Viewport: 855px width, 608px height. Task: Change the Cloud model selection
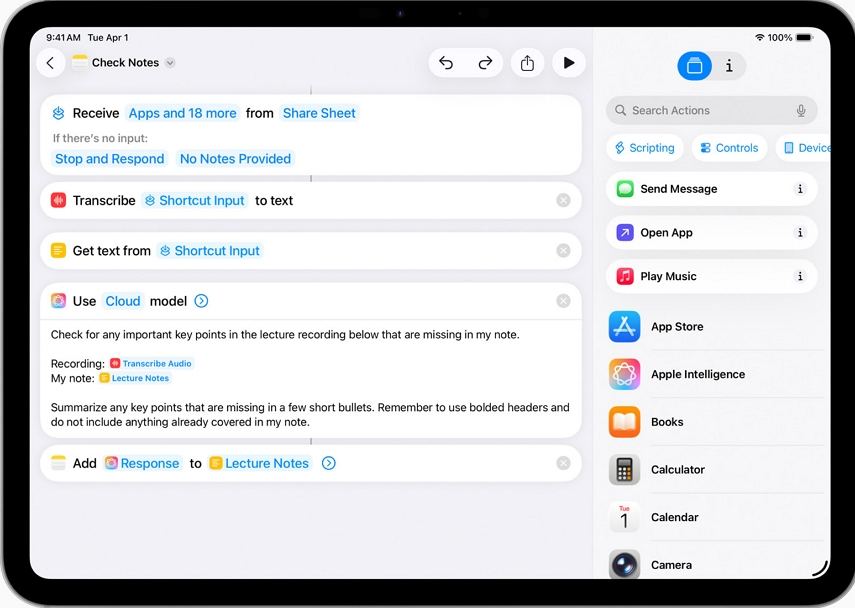(123, 302)
